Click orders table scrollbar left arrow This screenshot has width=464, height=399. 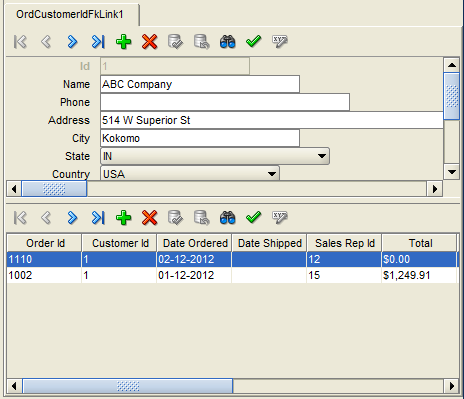[x=14, y=386]
